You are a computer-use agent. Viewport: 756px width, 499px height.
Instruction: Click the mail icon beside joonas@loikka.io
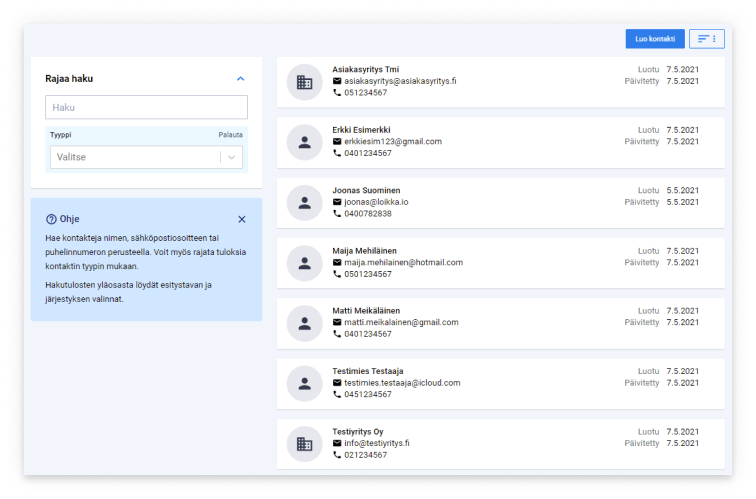pos(337,202)
